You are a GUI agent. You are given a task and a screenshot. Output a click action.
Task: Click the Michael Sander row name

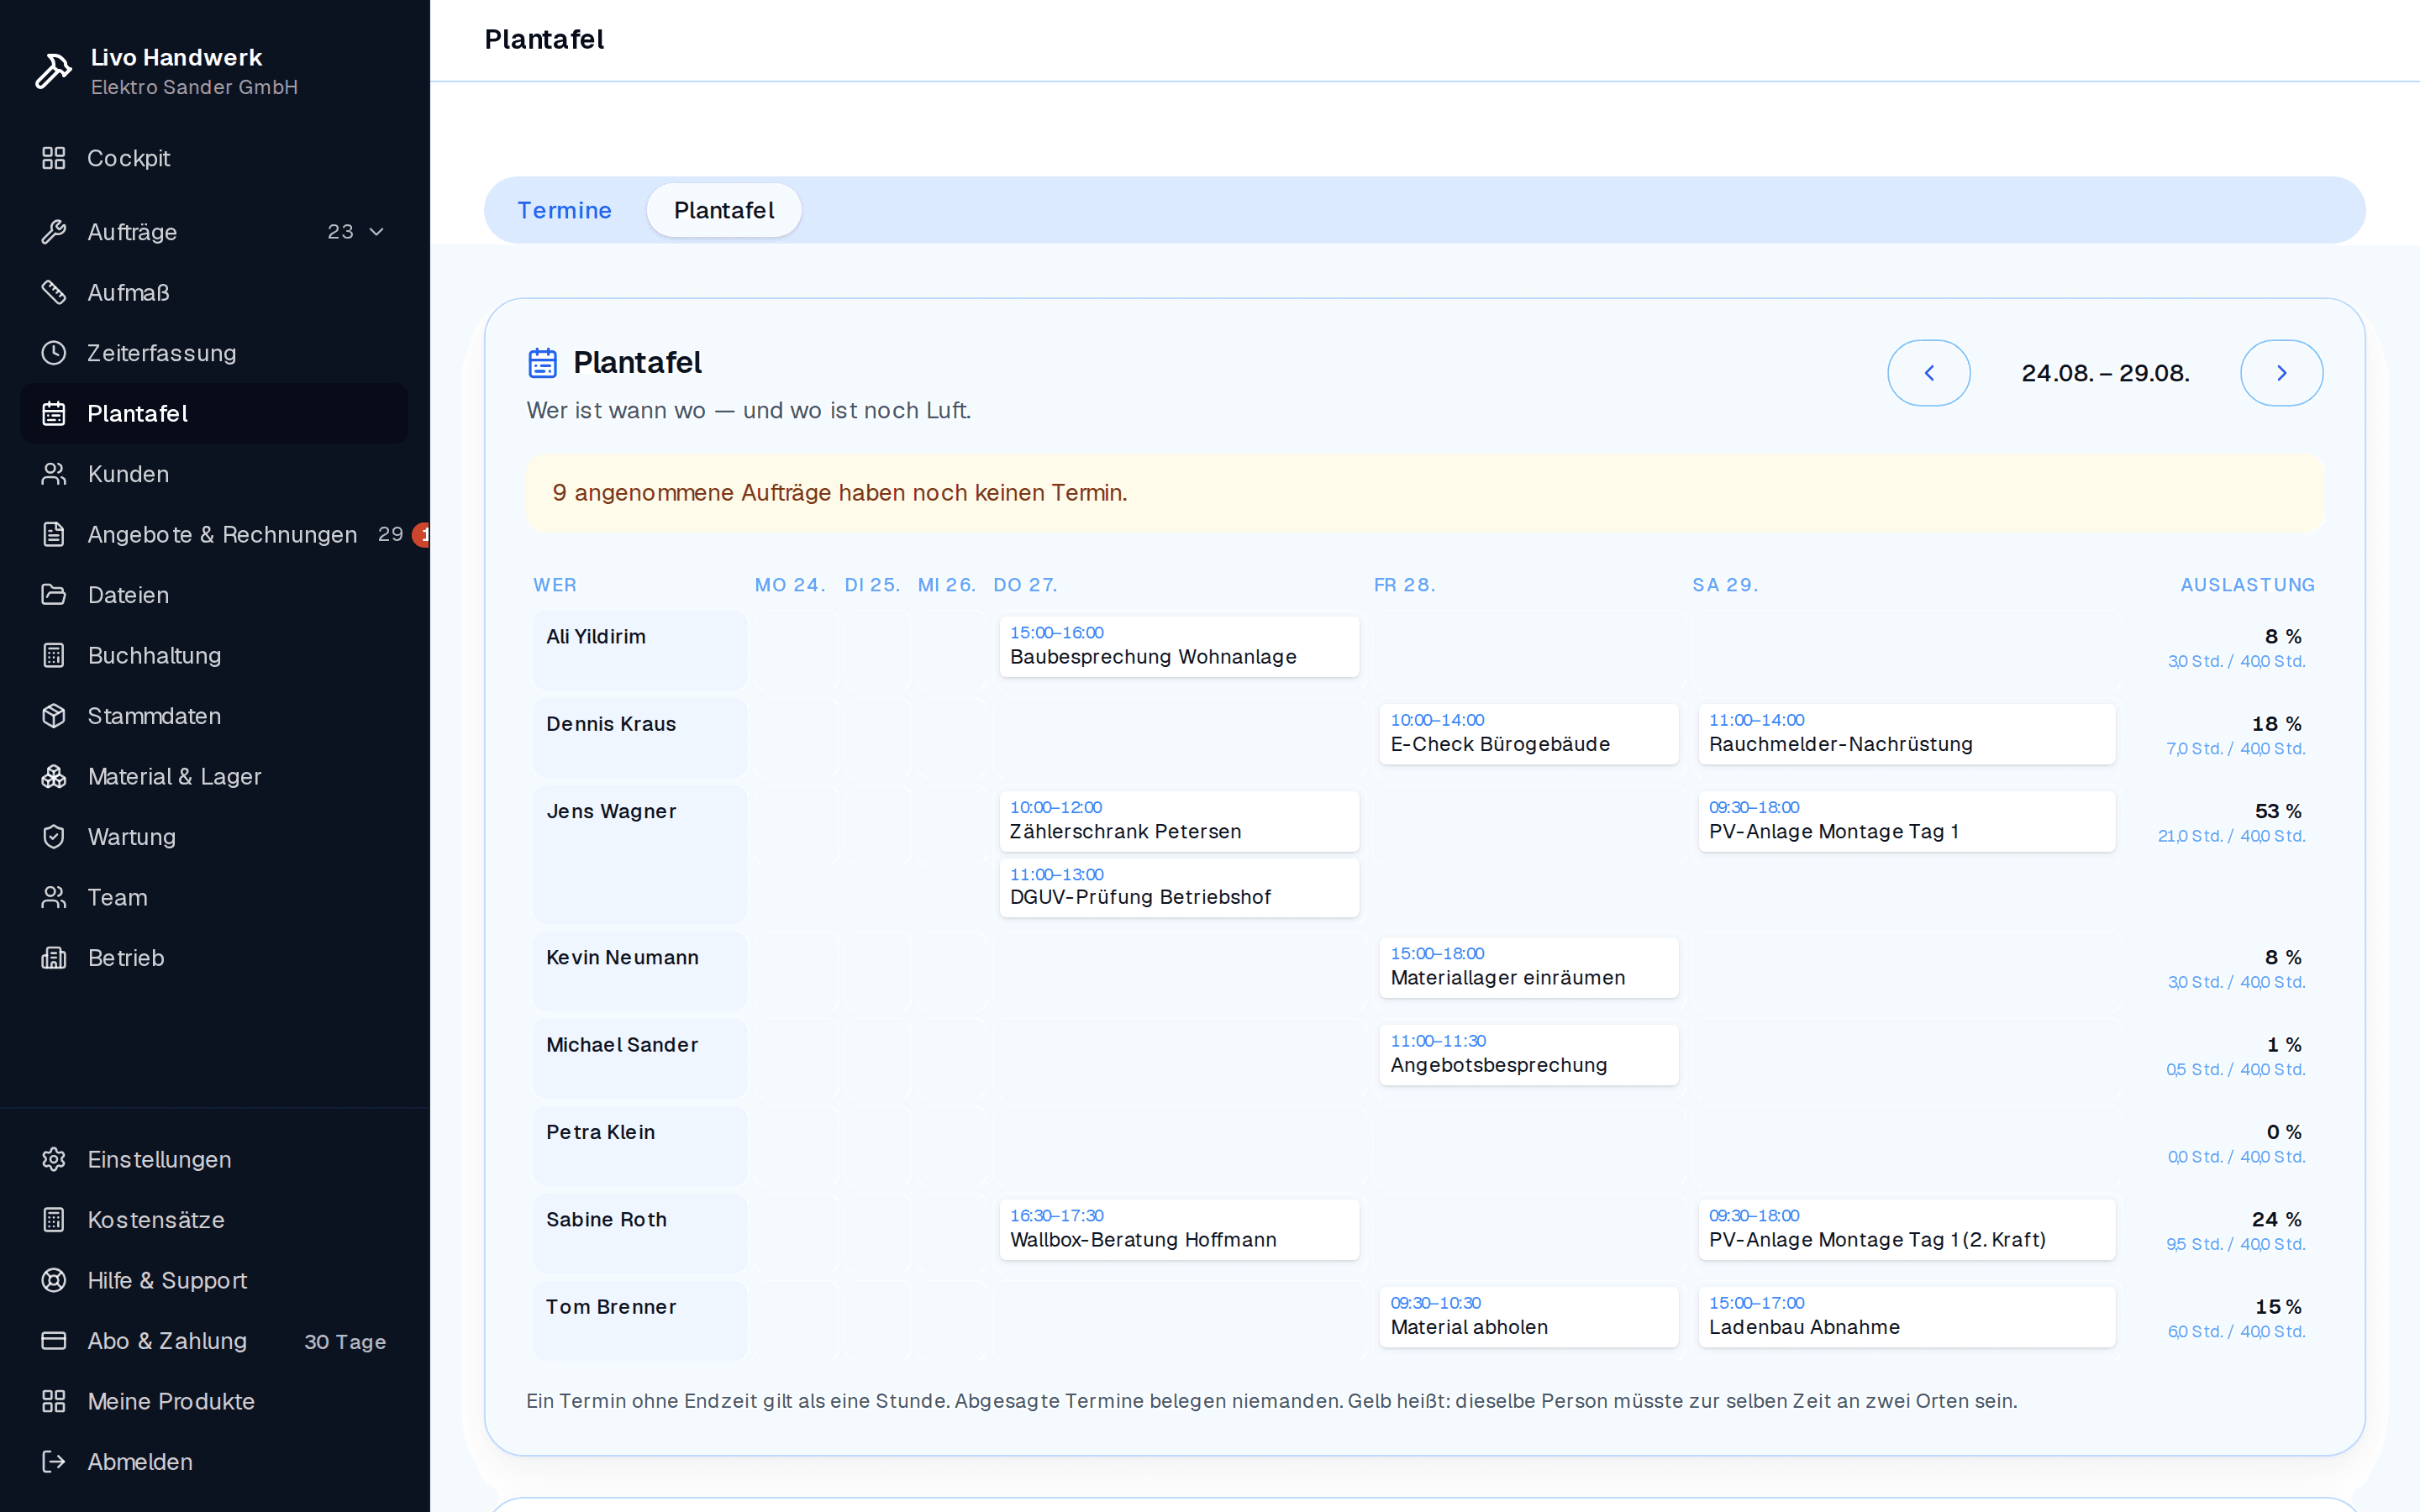point(622,1045)
